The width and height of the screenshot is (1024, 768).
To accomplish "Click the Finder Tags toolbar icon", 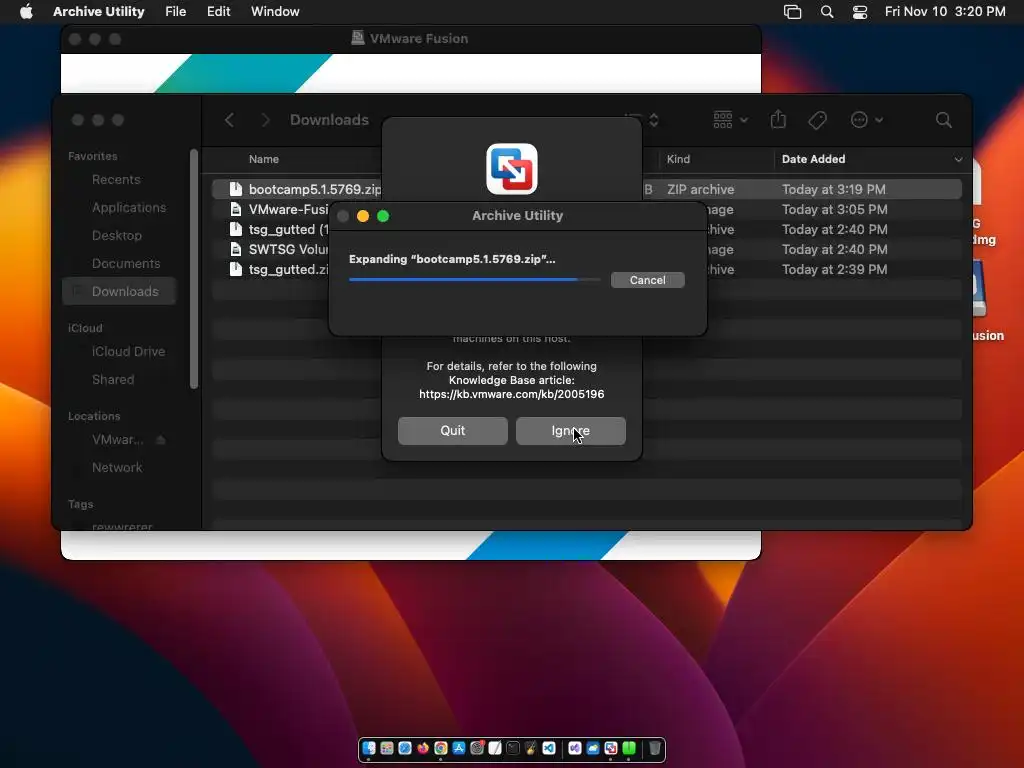I will [x=817, y=120].
